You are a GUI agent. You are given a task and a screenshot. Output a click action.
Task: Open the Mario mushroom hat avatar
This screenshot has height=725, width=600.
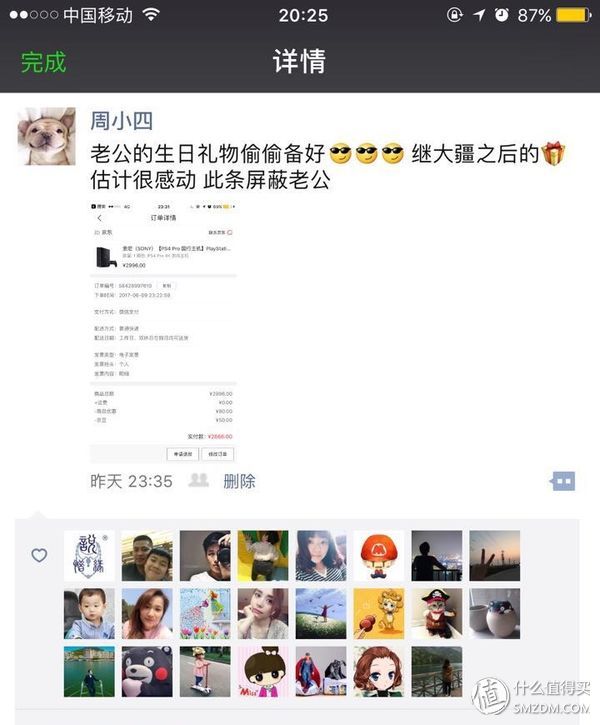tap(379, 555)
